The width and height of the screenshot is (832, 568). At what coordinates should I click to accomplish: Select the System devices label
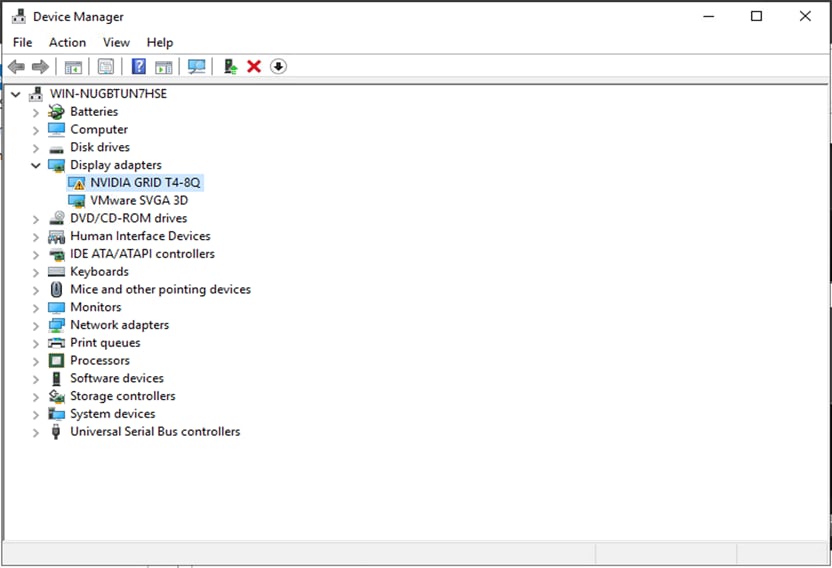(112, 414)
